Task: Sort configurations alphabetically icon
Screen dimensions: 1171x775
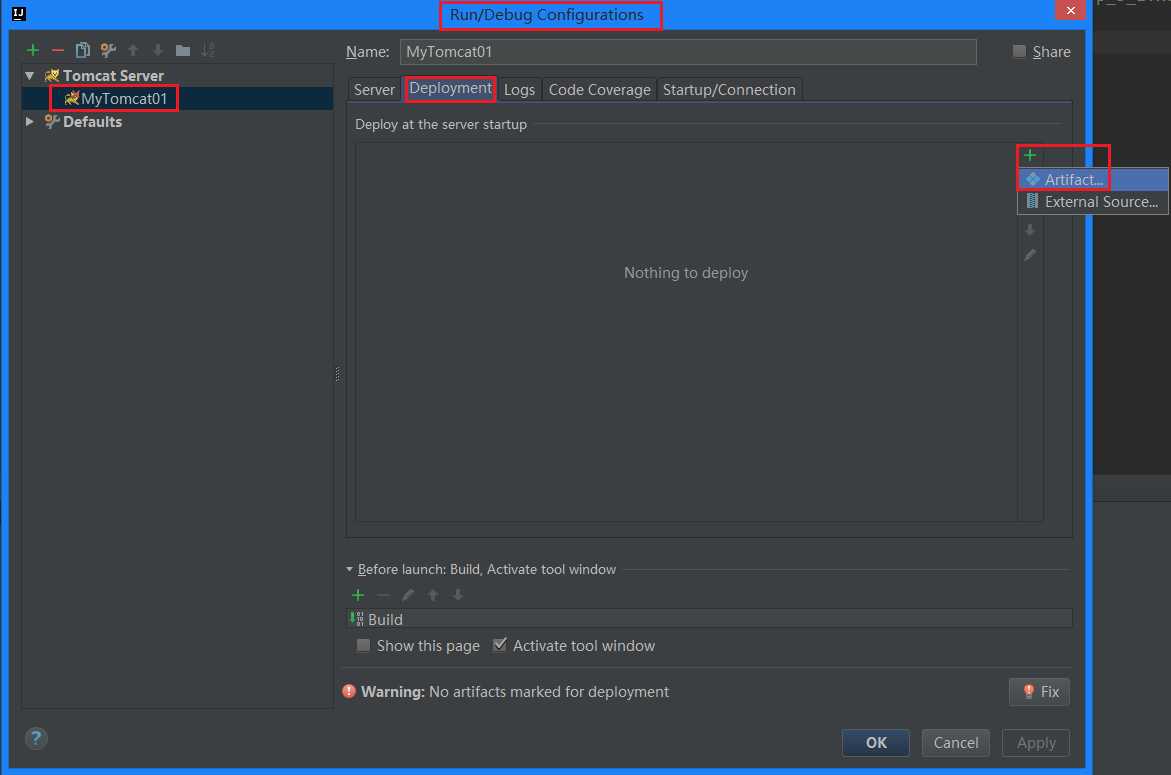Action: tap(208, 50)
